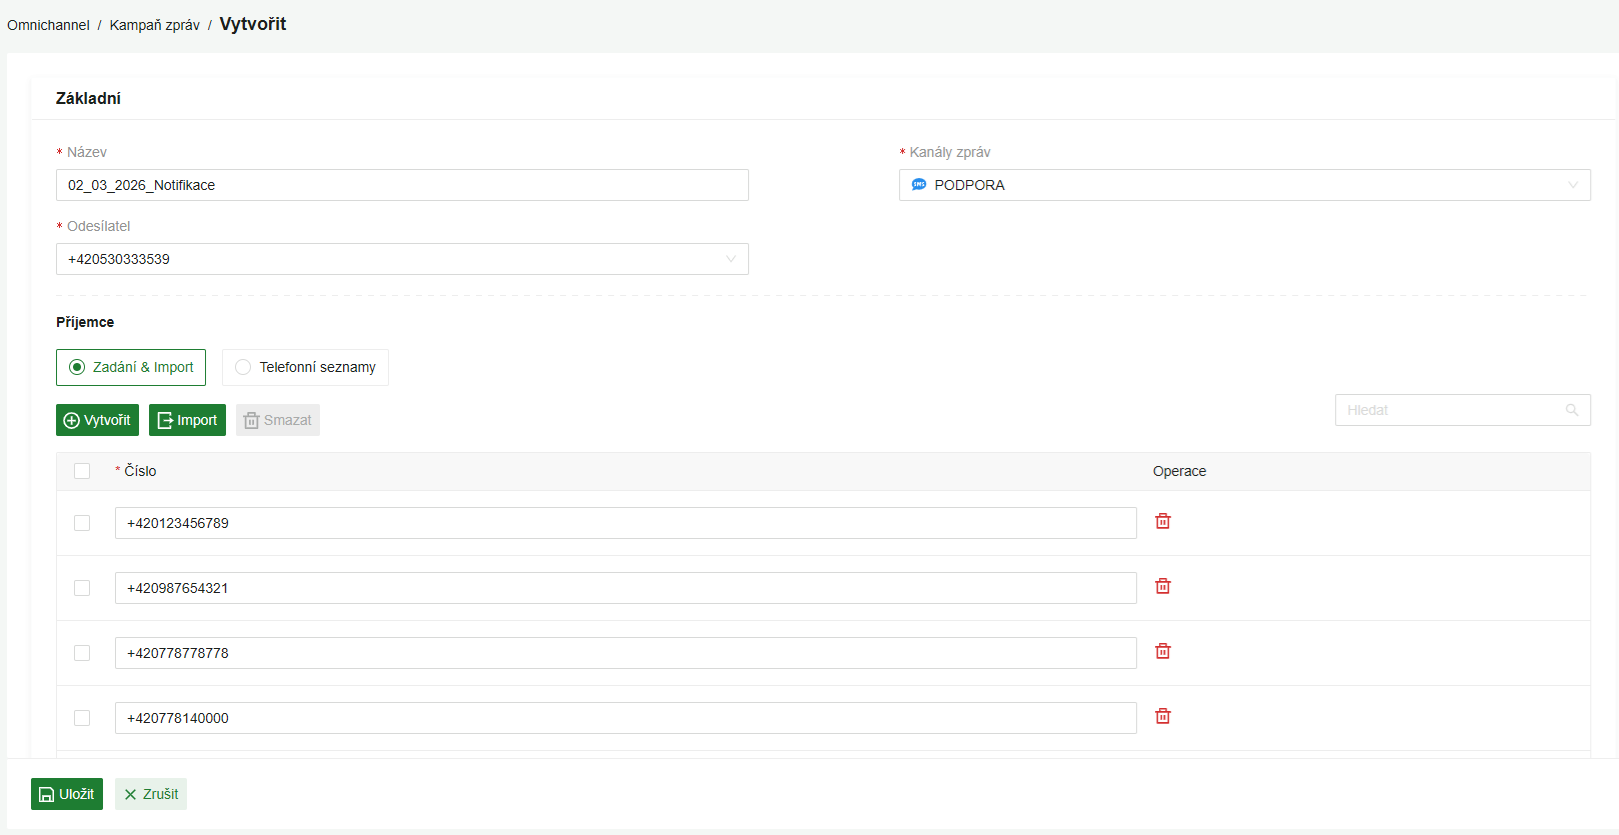Remove the +420778778778 number via trash icon
Viewport: 1619px width, 835px height.
point(1162,651)
